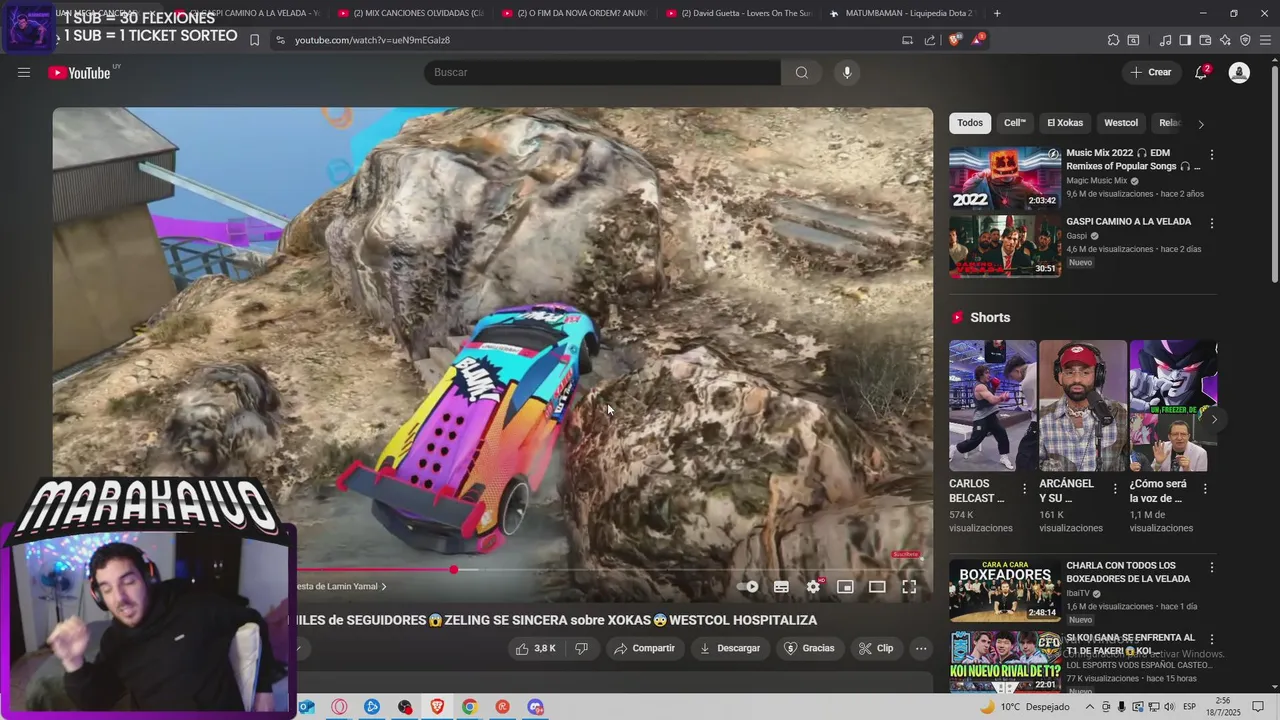Show next Shorts with the arrow
The height and width of the screenshot is (720, 1280).
(x=1214, y=419)
